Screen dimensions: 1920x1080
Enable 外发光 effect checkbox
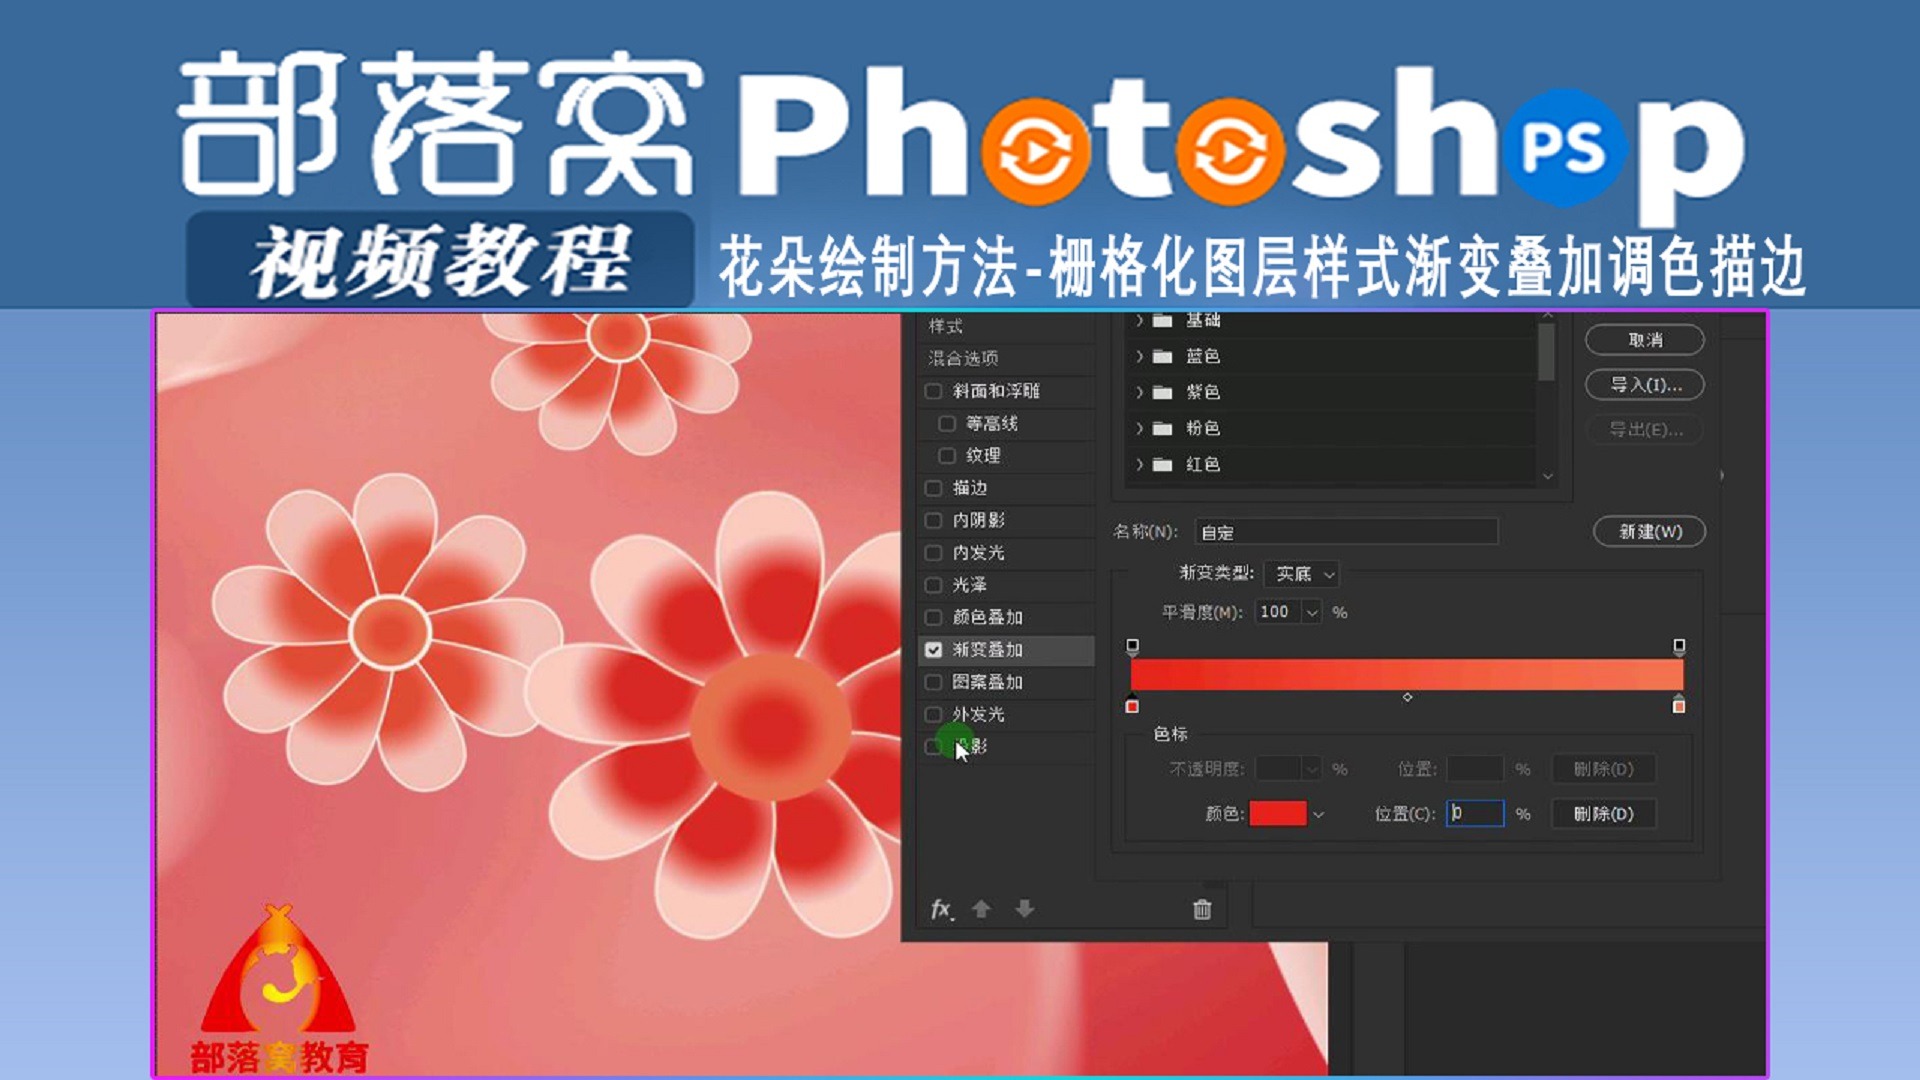(x=933, y=714)
